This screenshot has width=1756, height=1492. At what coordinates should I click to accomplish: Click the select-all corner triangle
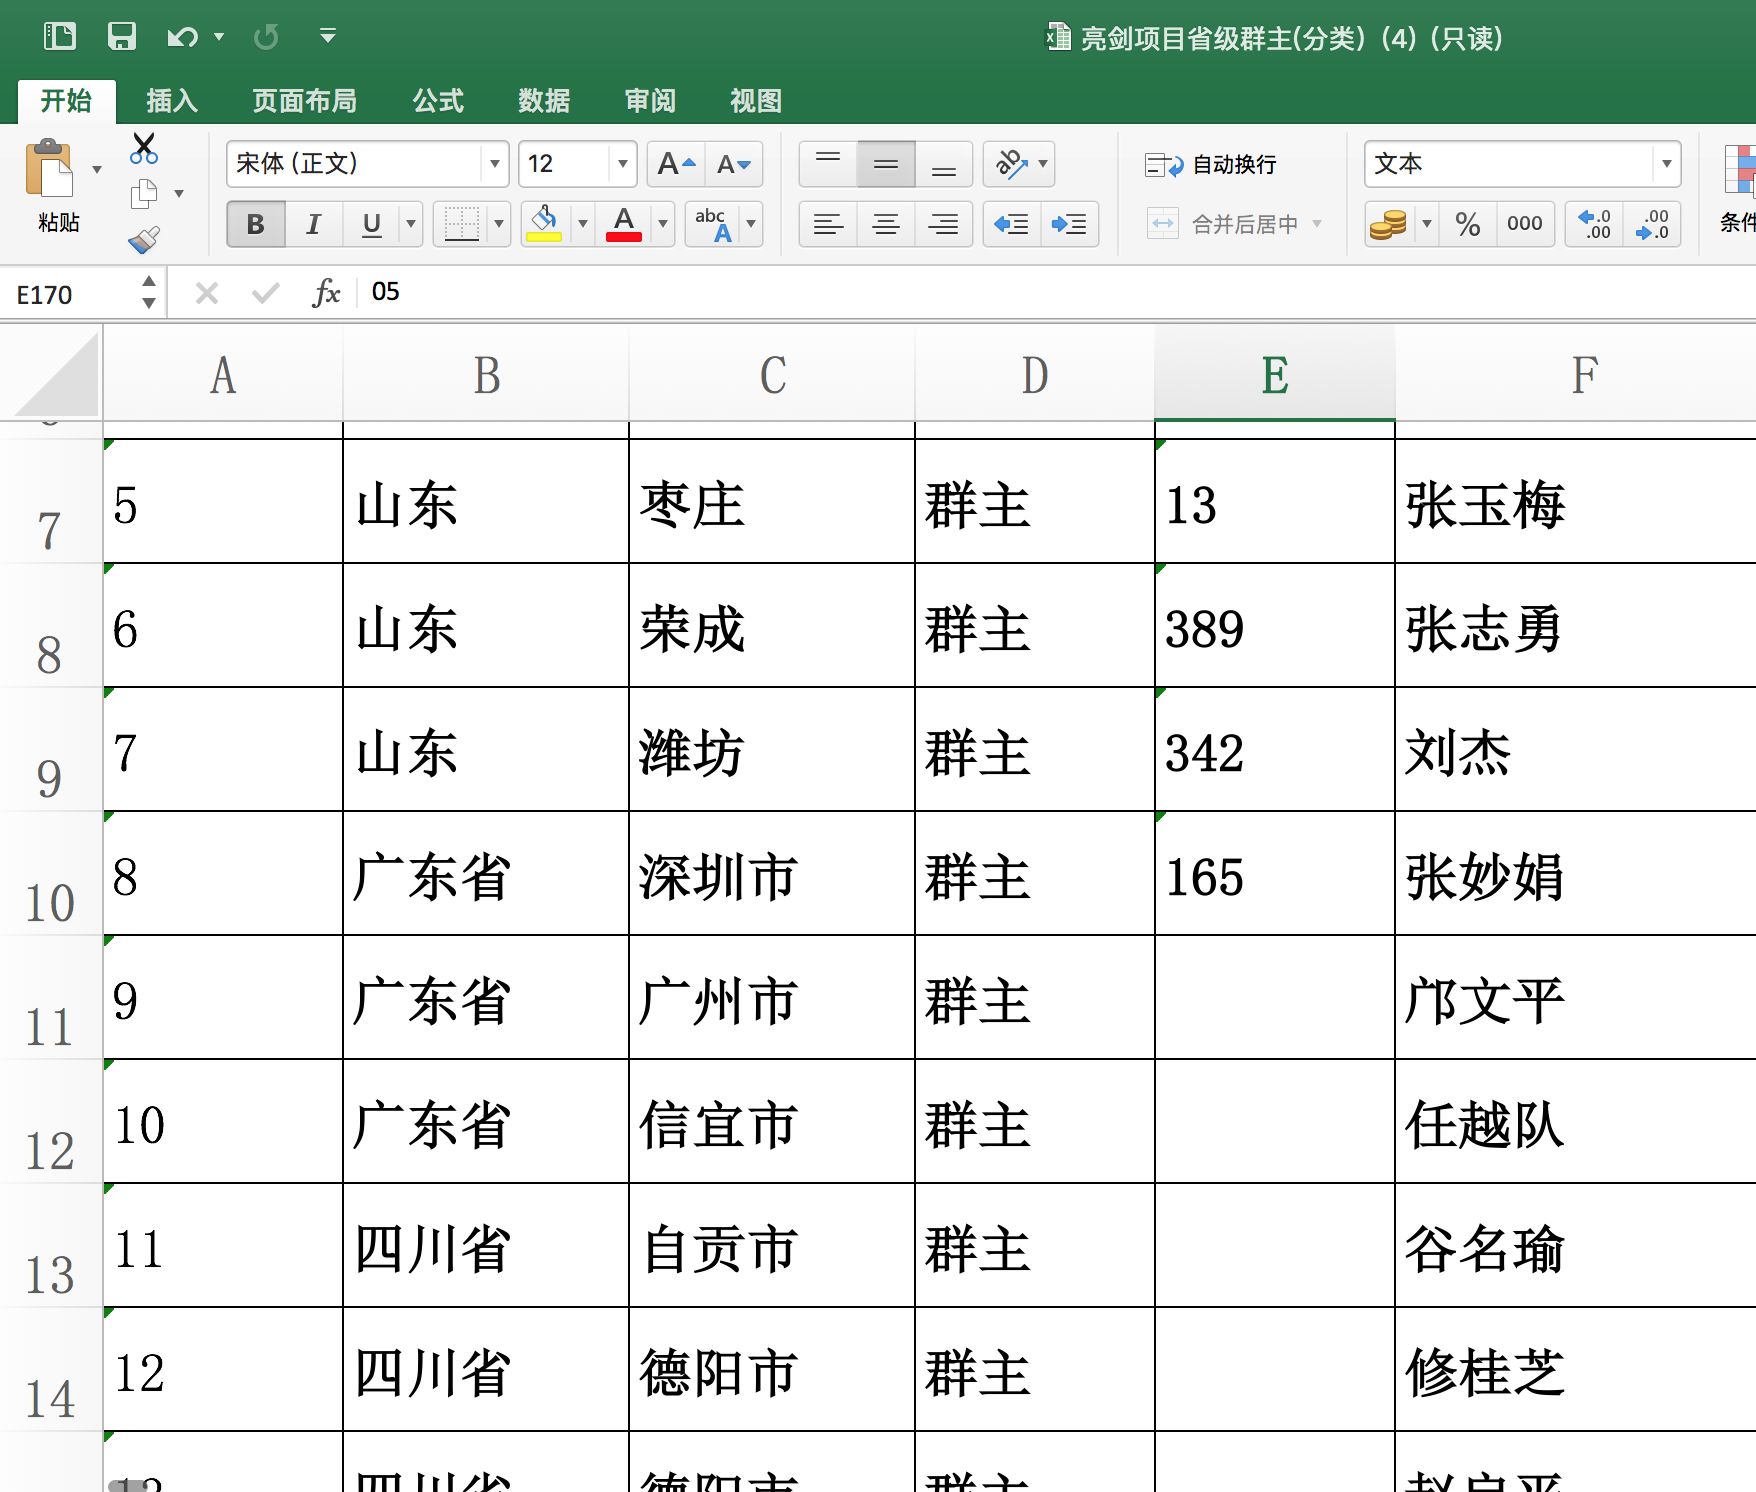tap(54, 374)
